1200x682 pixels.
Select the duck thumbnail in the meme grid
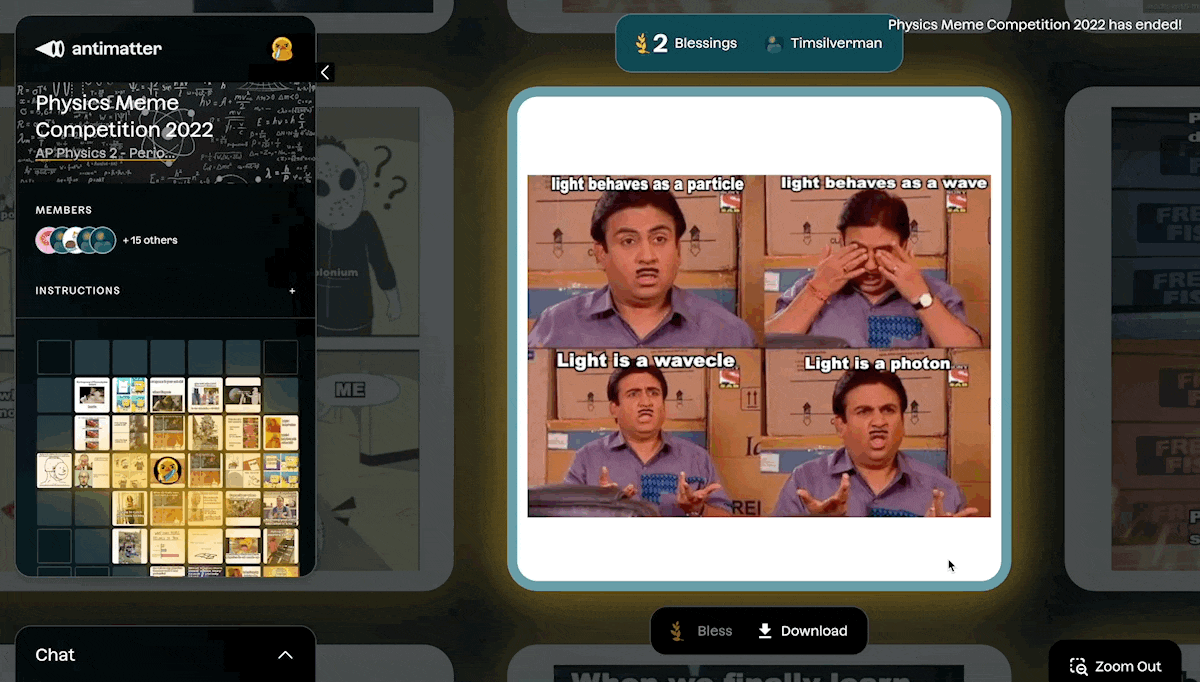point(166,470)
